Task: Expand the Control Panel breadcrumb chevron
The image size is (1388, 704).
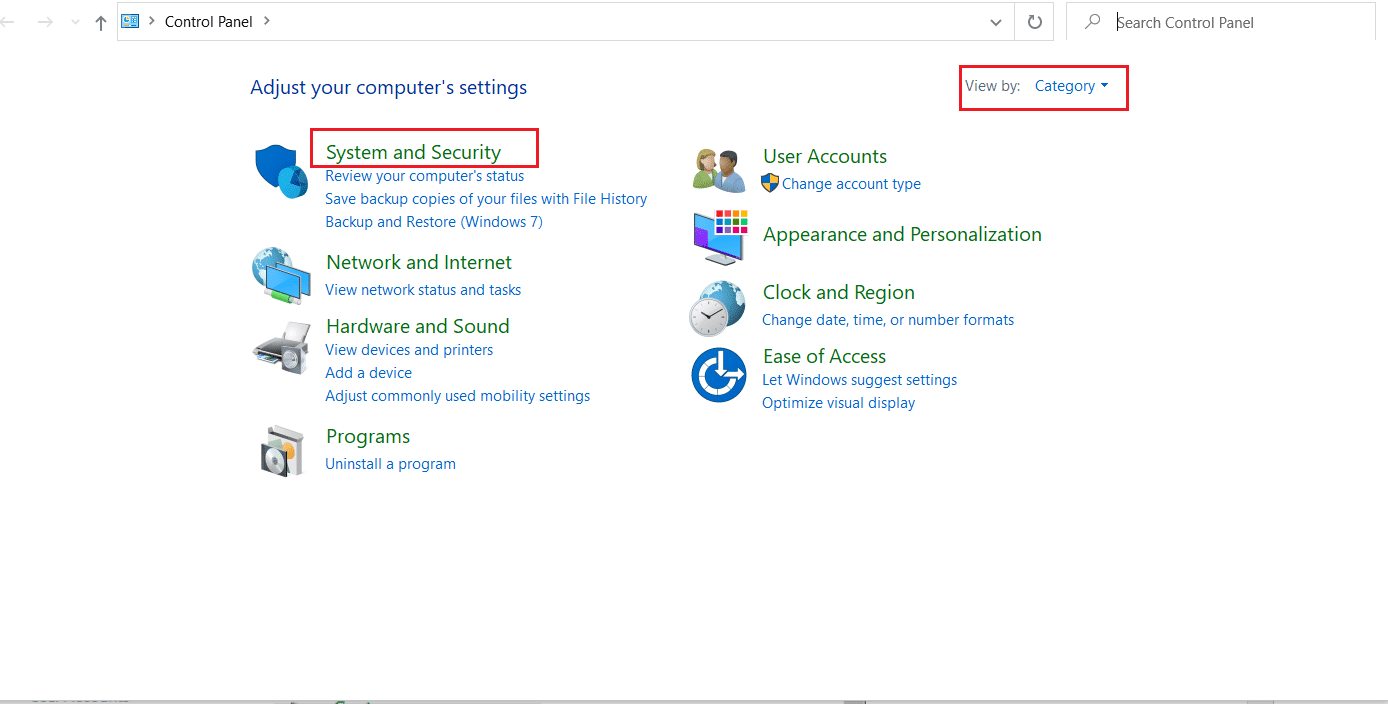Action: (x=267, y=21)
